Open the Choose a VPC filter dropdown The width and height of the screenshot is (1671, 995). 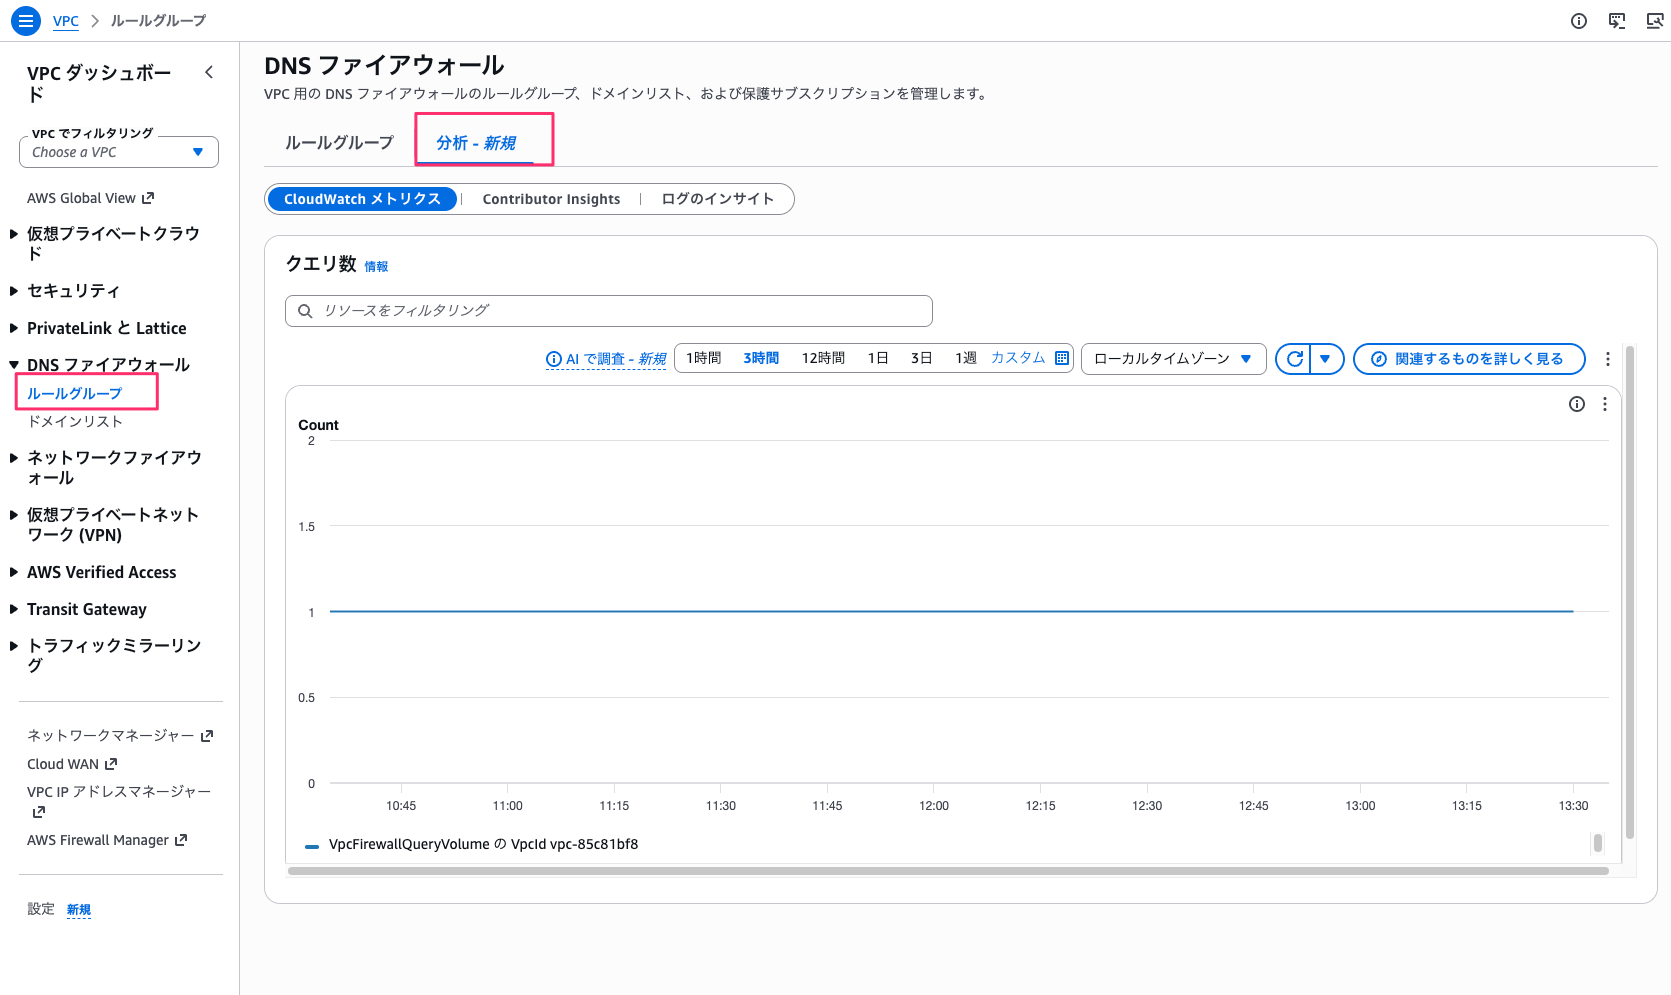tap(119, 152)
